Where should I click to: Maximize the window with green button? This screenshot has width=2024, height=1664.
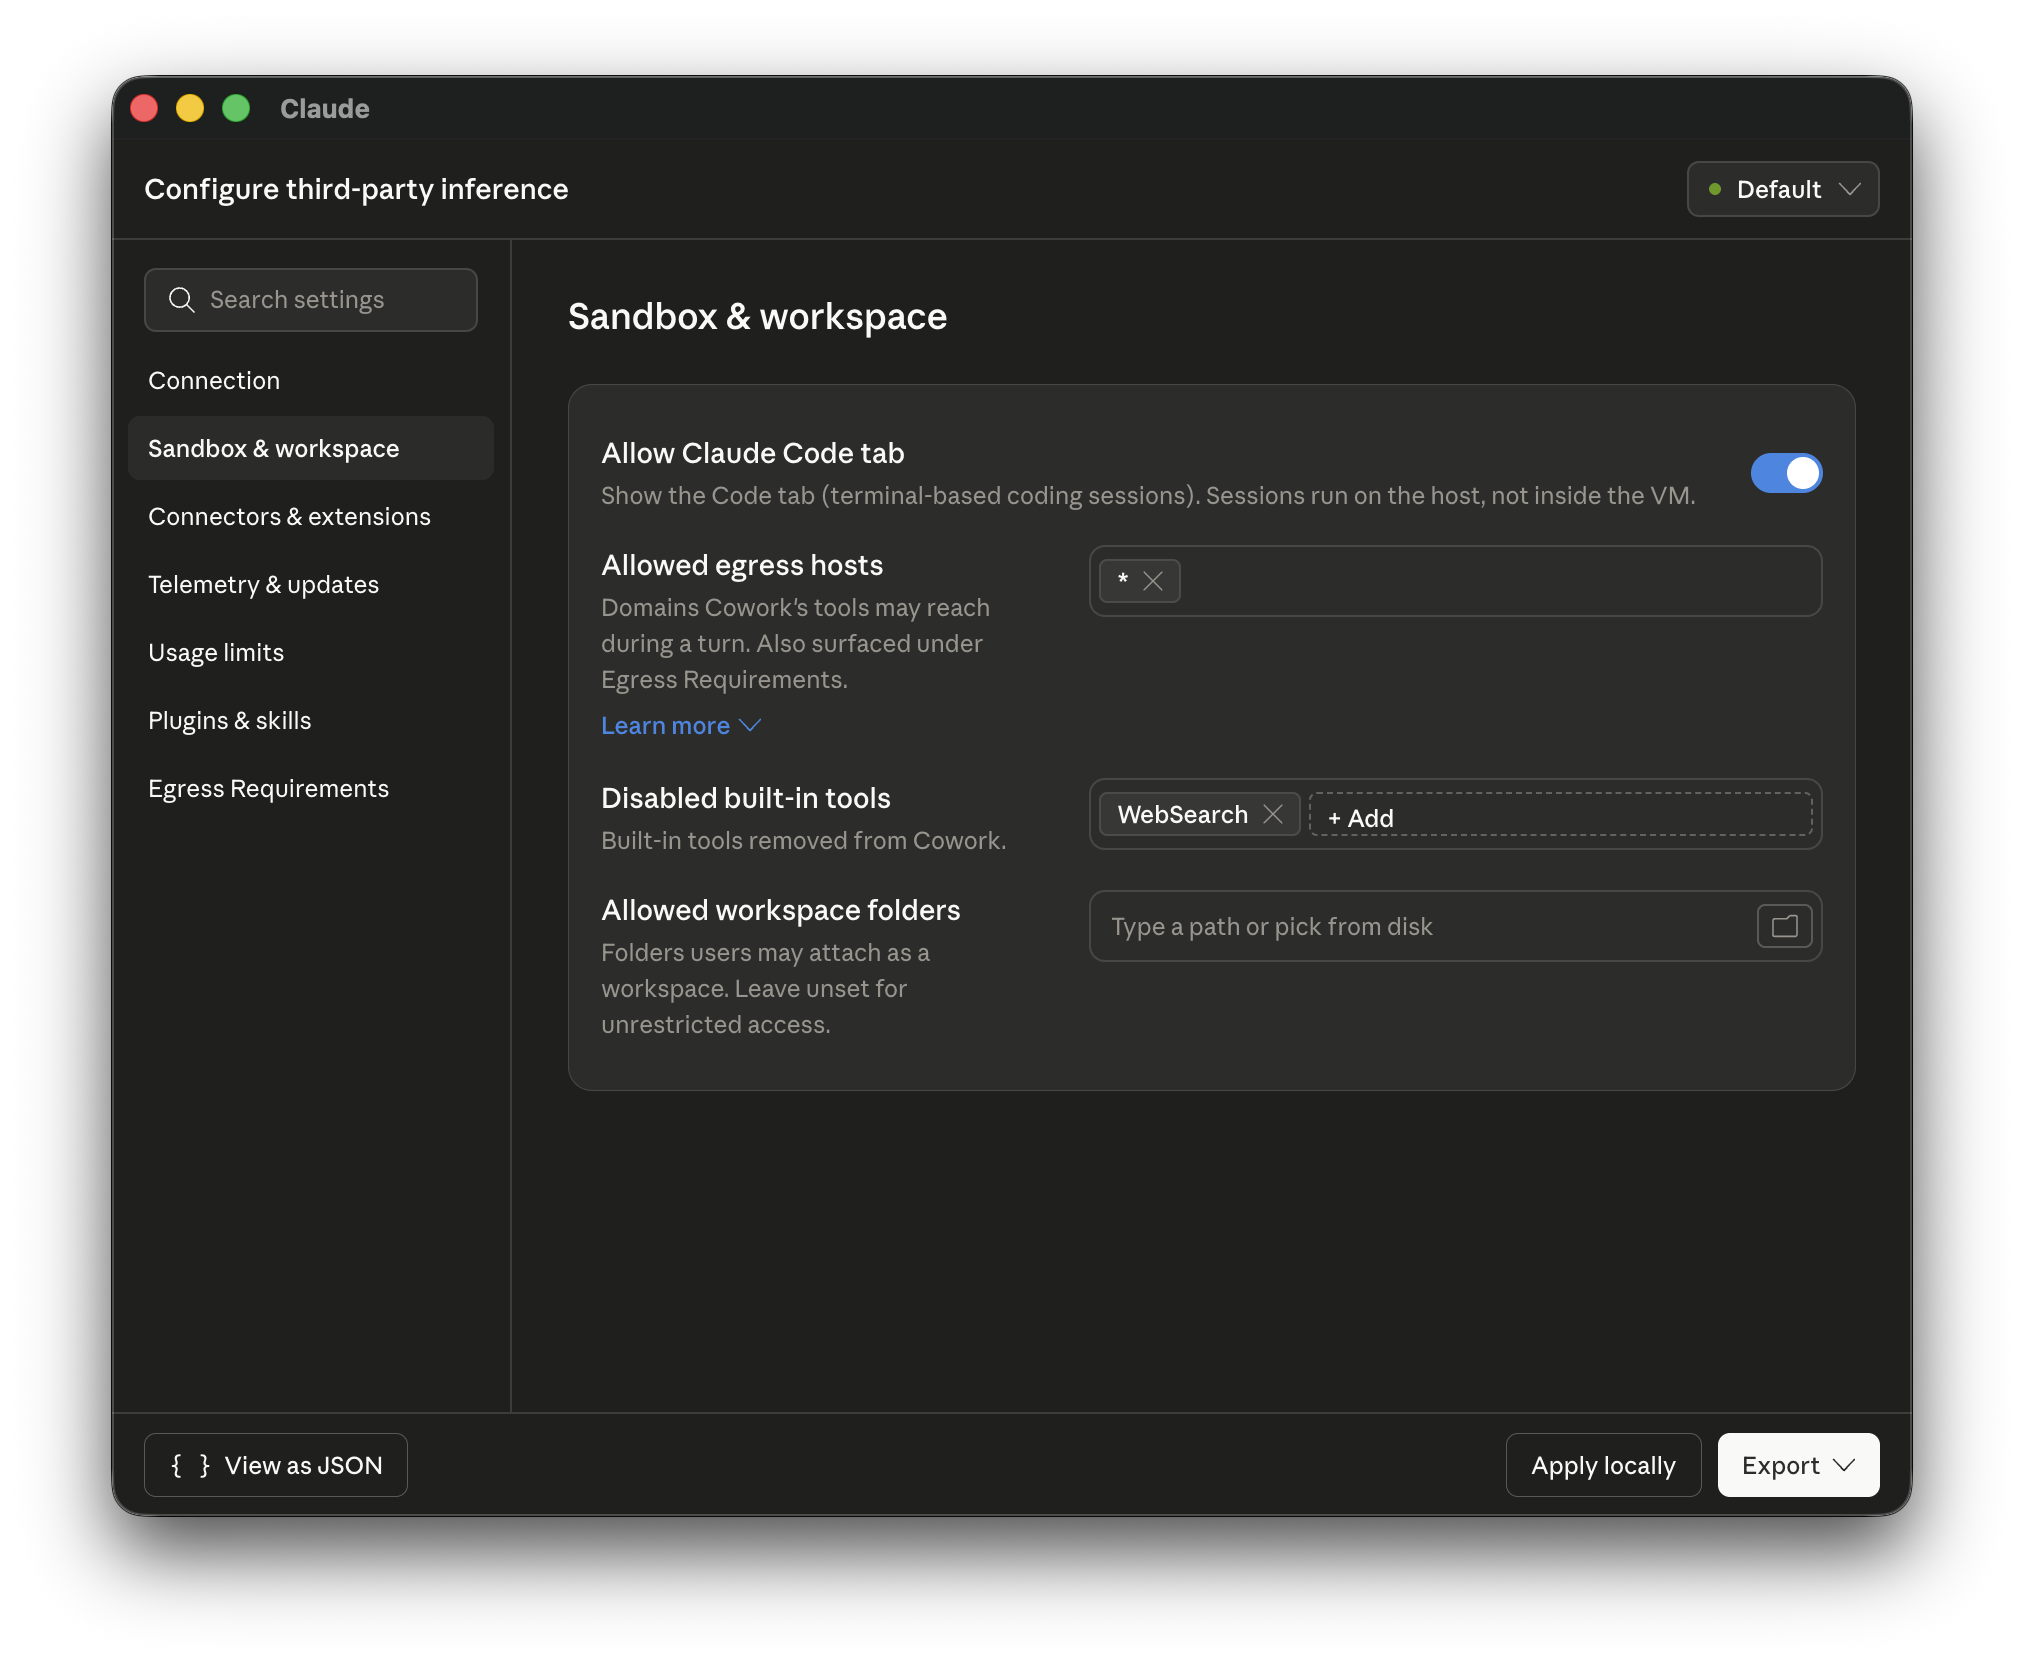(x=236, y=108)
